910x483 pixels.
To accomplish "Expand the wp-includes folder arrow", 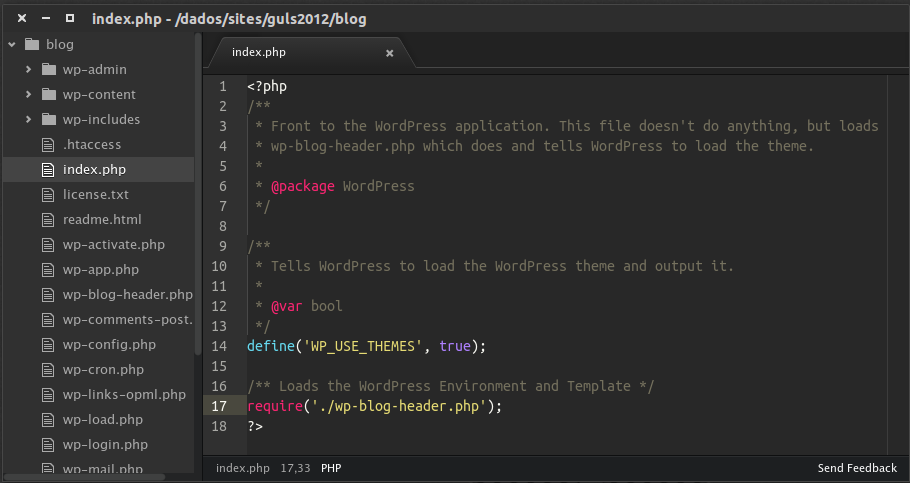I will [28, 119].
